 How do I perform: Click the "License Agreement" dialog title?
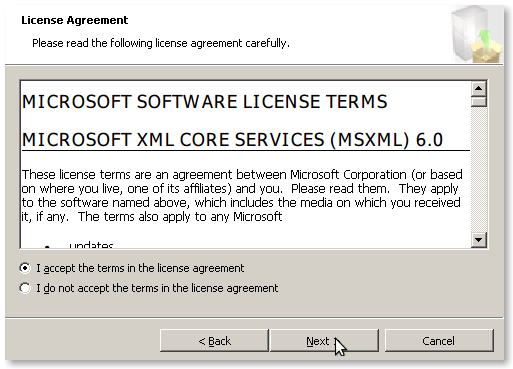[x=74, y=20]
